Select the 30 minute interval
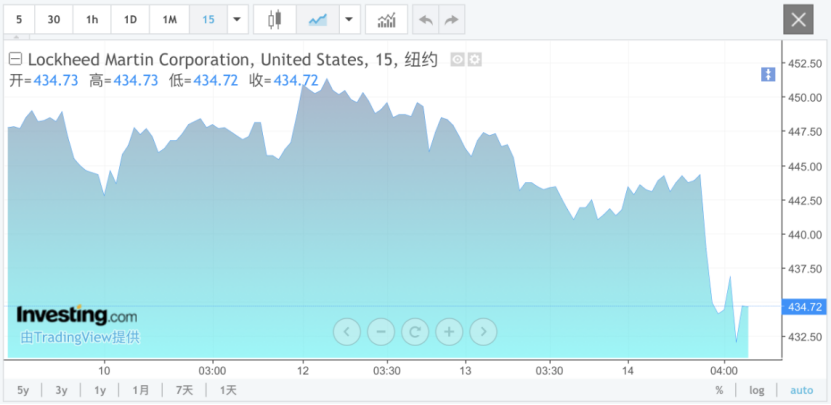Image resolution: width=831 pixels, height=405 pixels. tap(54, 20)
